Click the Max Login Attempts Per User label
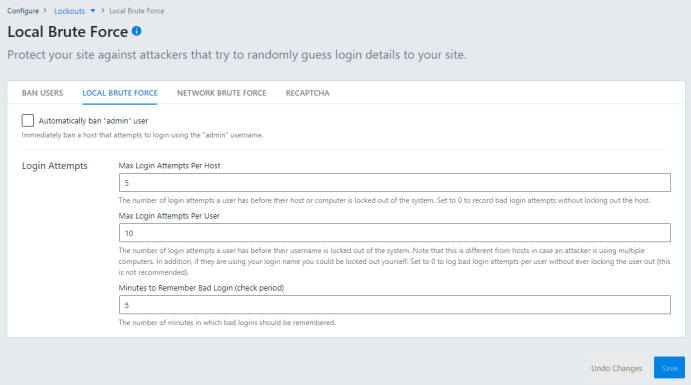Viewport: 691px width, 385px height. (169, 216)
